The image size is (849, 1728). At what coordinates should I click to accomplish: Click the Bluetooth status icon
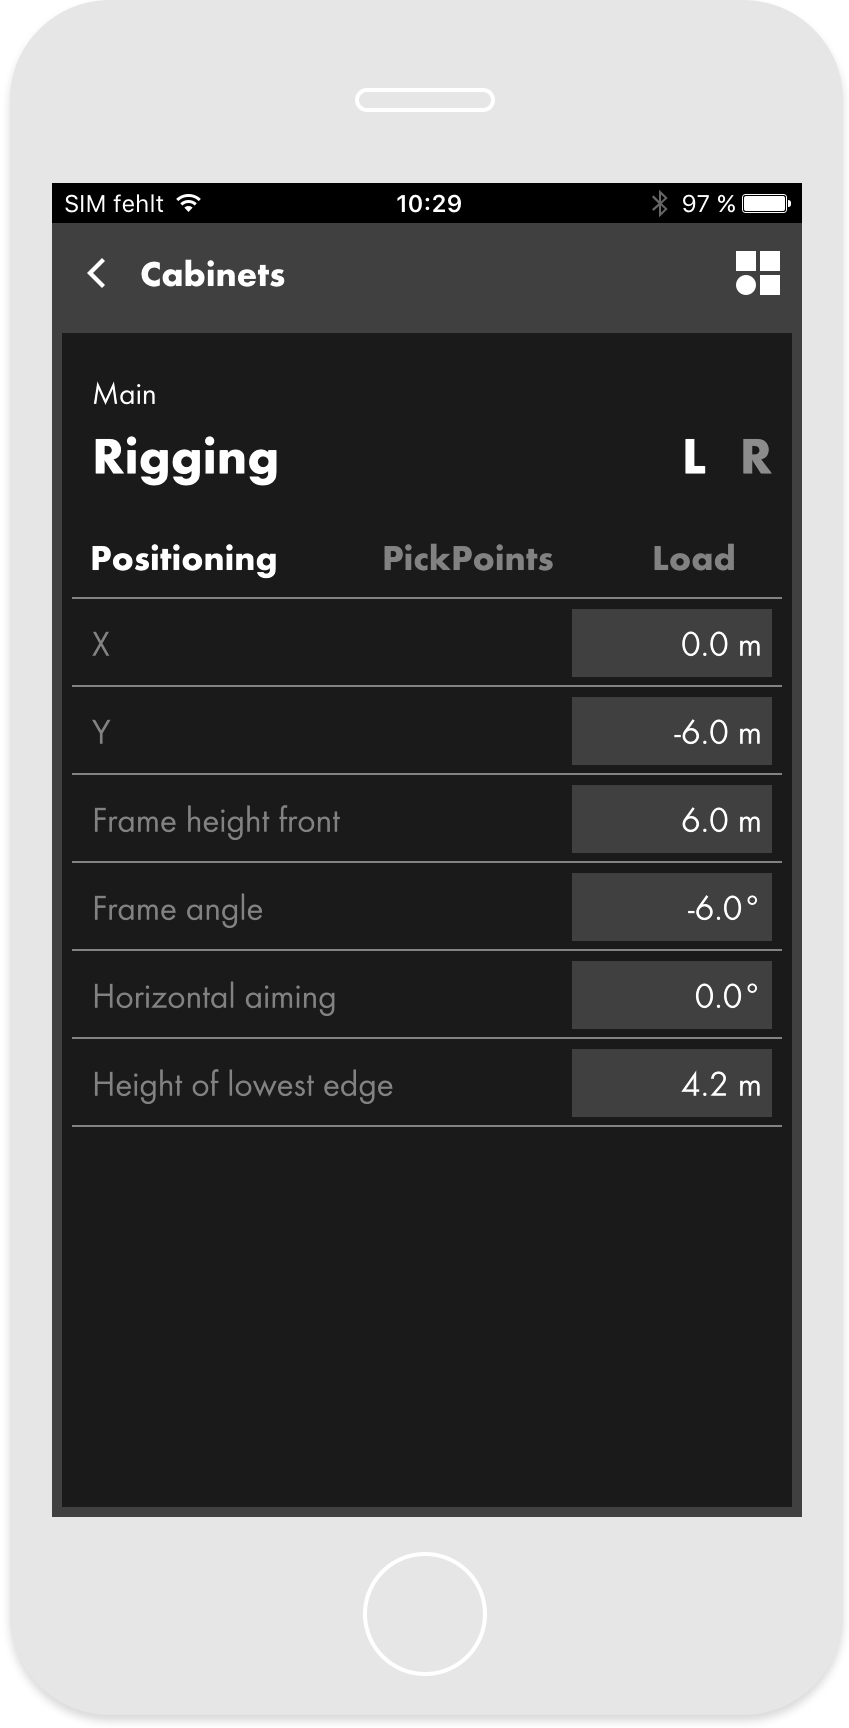659,204
